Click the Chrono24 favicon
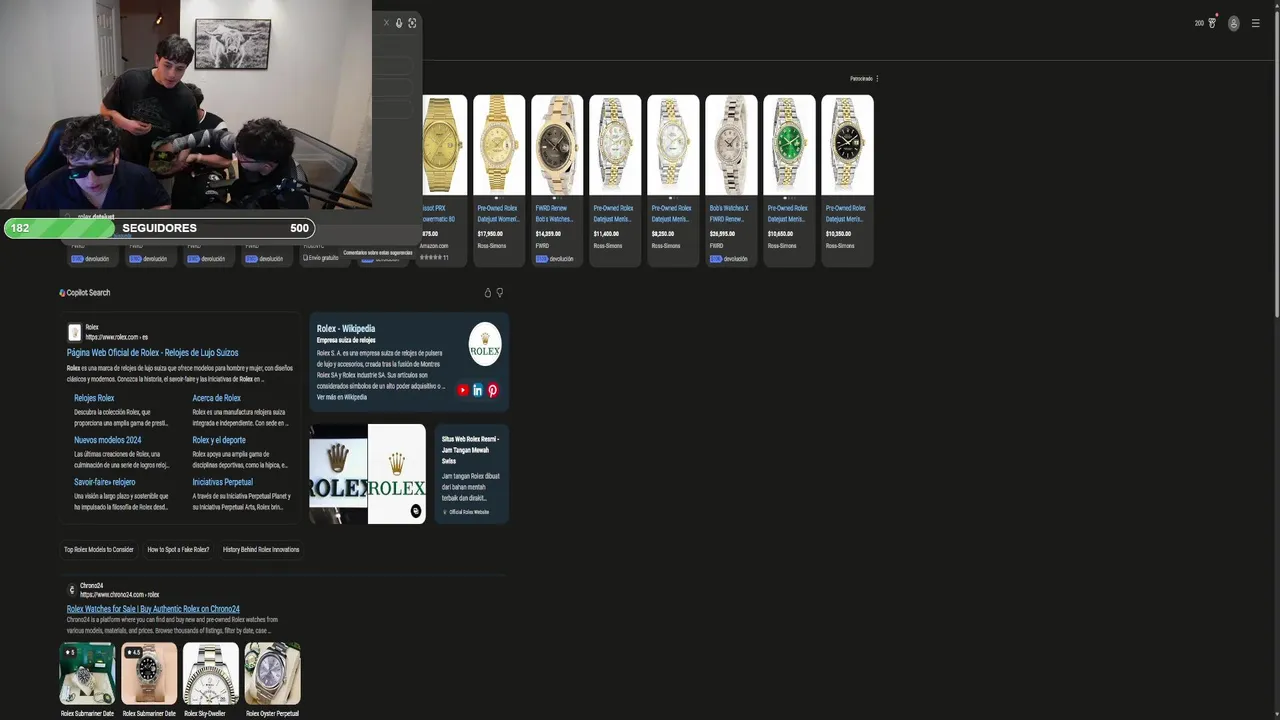The width and height of the screenshot is (1280, 720). click(72, 590)
